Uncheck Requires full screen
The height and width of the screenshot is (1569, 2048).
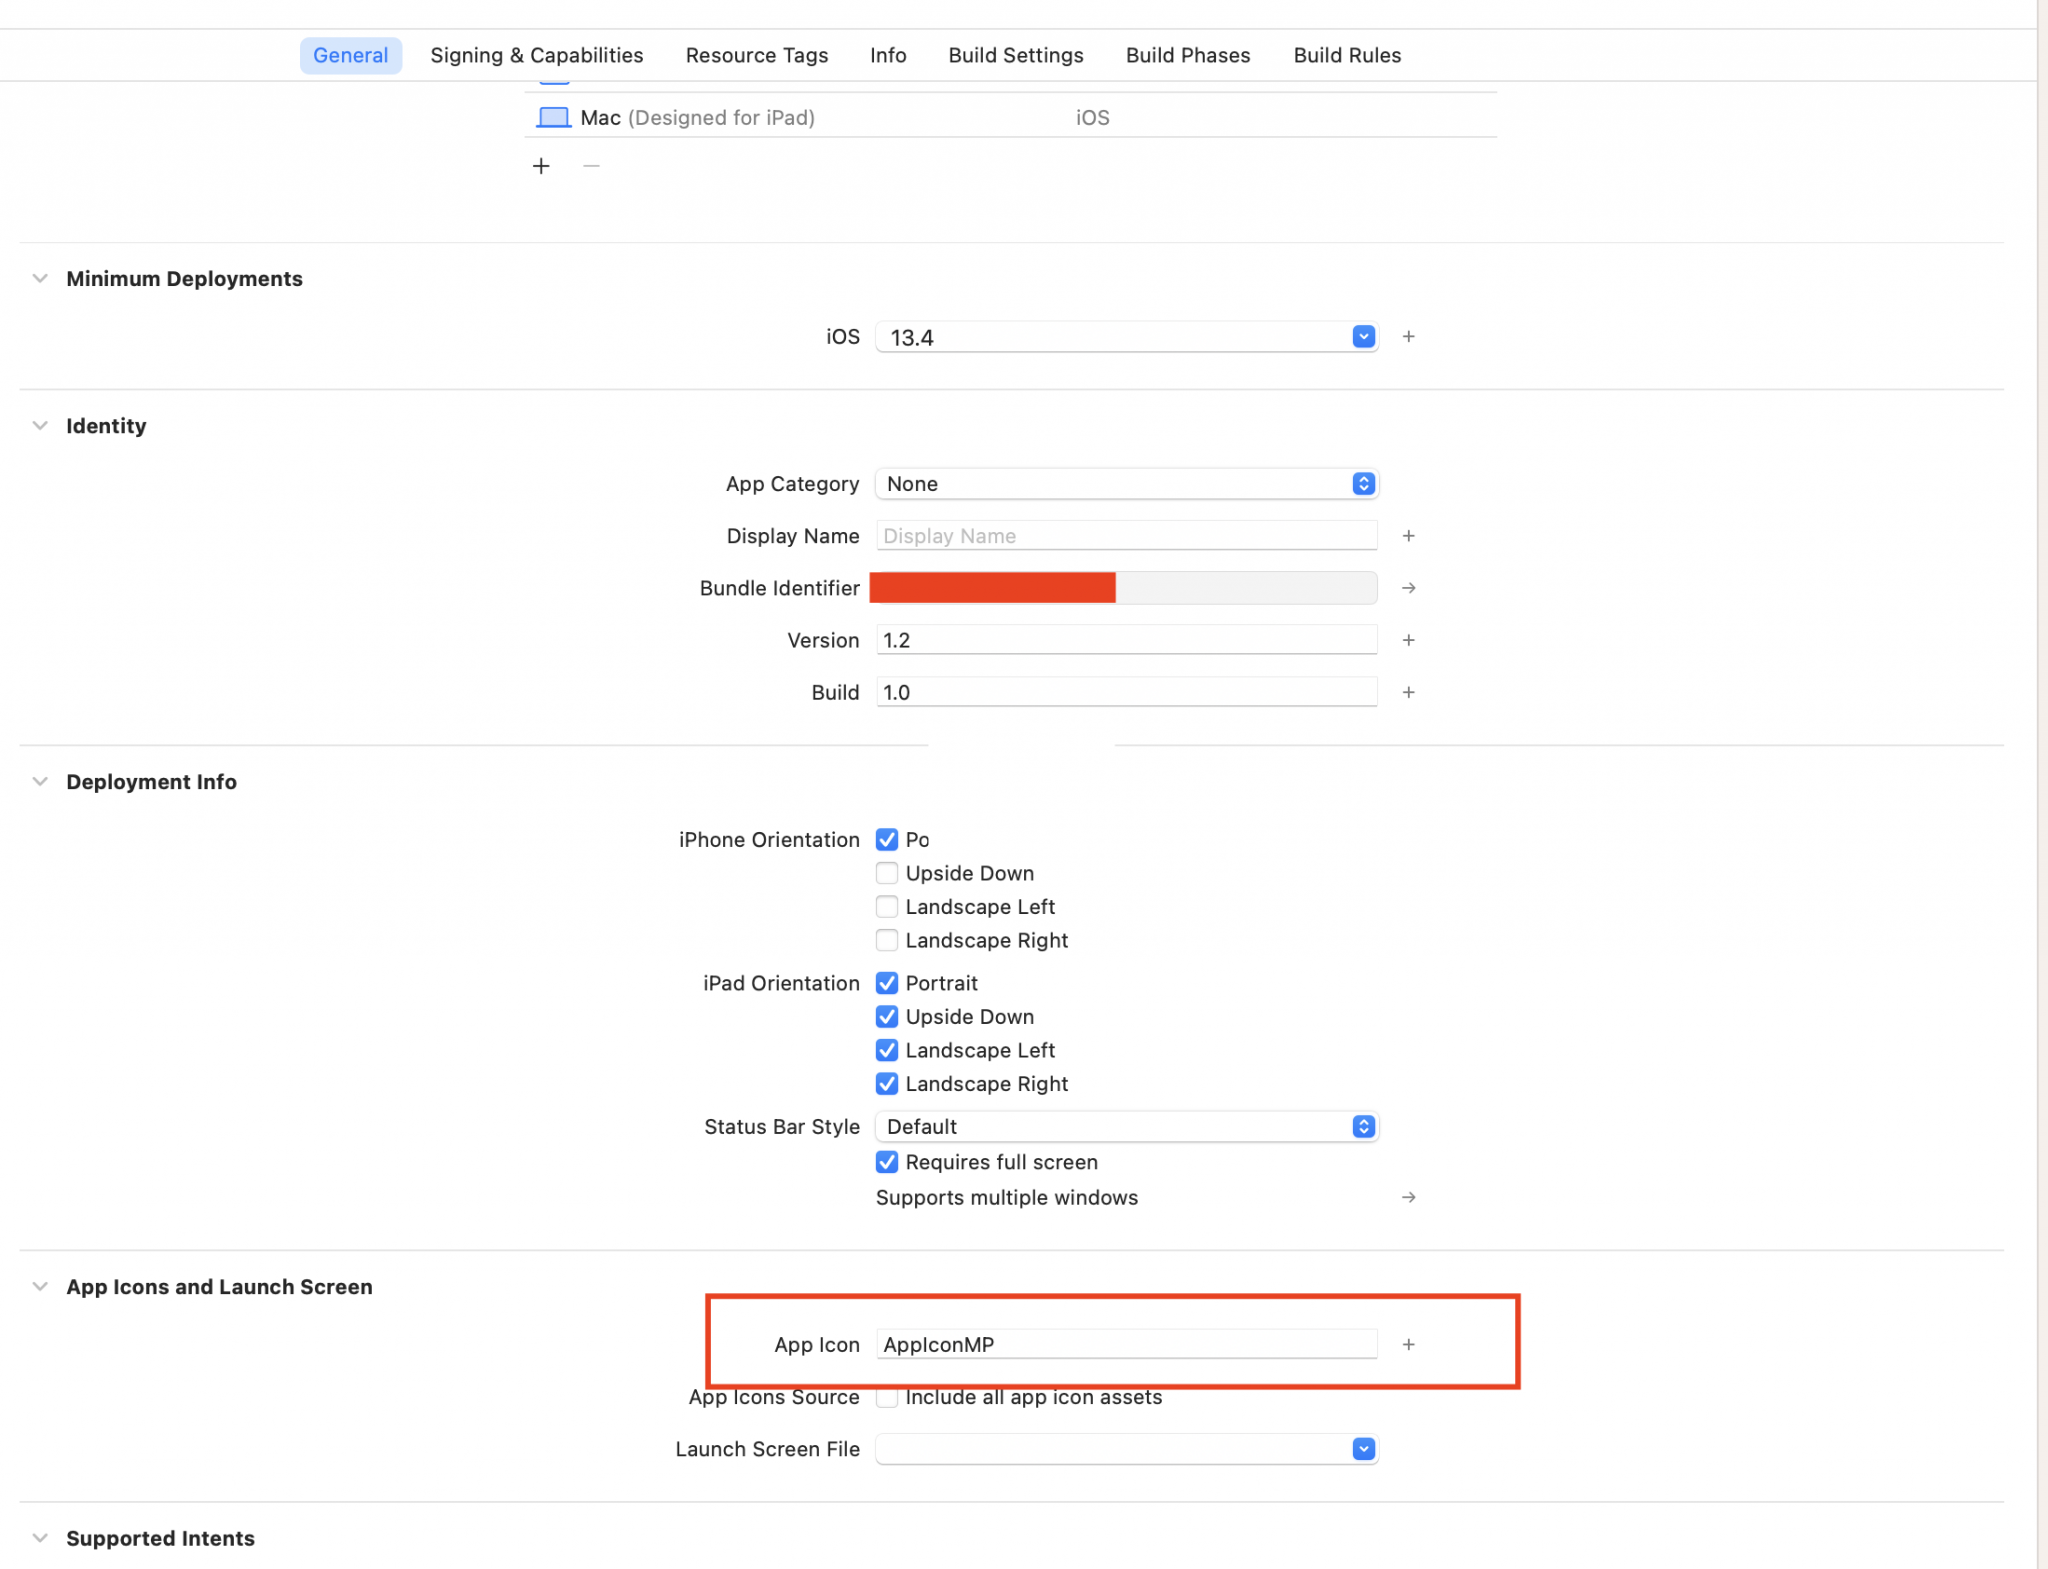[886, 1162]
